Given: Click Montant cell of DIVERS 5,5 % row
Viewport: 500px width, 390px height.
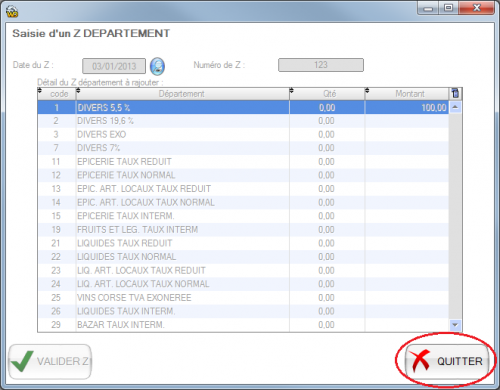Looking at the screenshot, I should pos(407,107).
